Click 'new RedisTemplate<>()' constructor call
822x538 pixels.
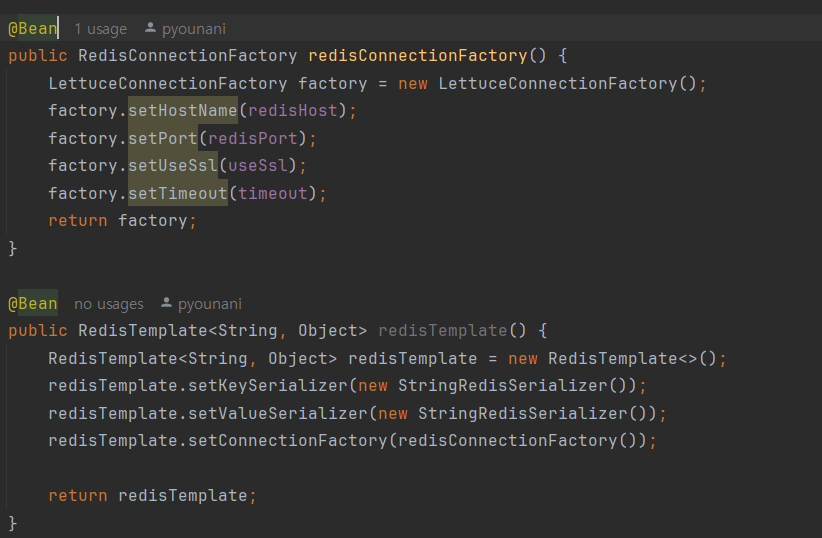(612, 359)
